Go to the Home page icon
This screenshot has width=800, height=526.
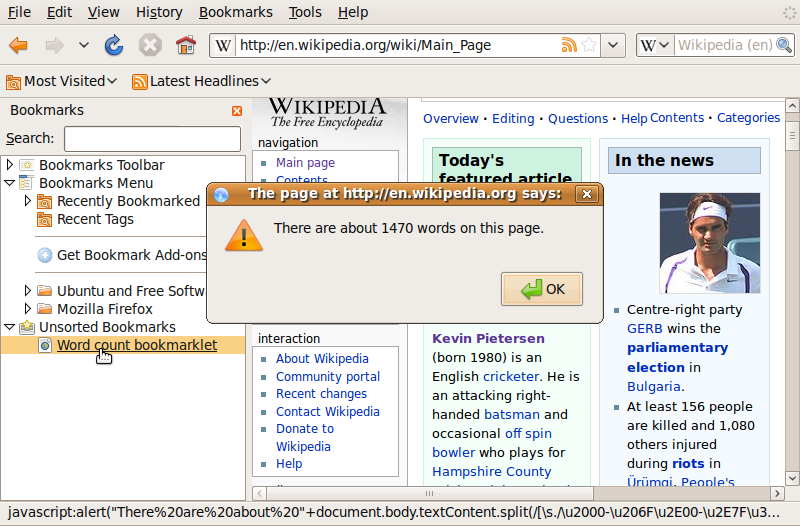point(185,45)
